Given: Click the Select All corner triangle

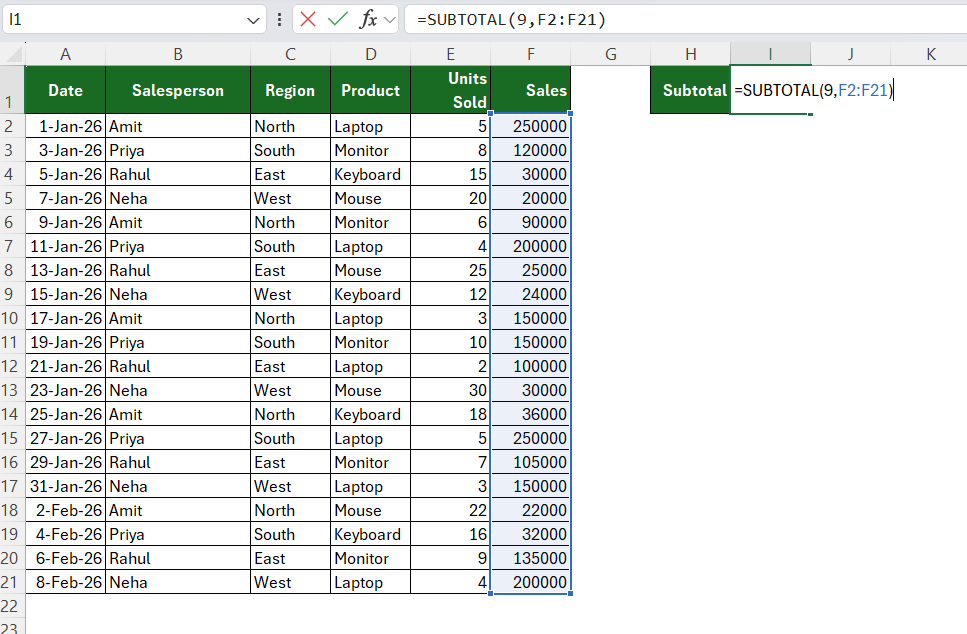Looking at the screenshot, I should 12,54.
